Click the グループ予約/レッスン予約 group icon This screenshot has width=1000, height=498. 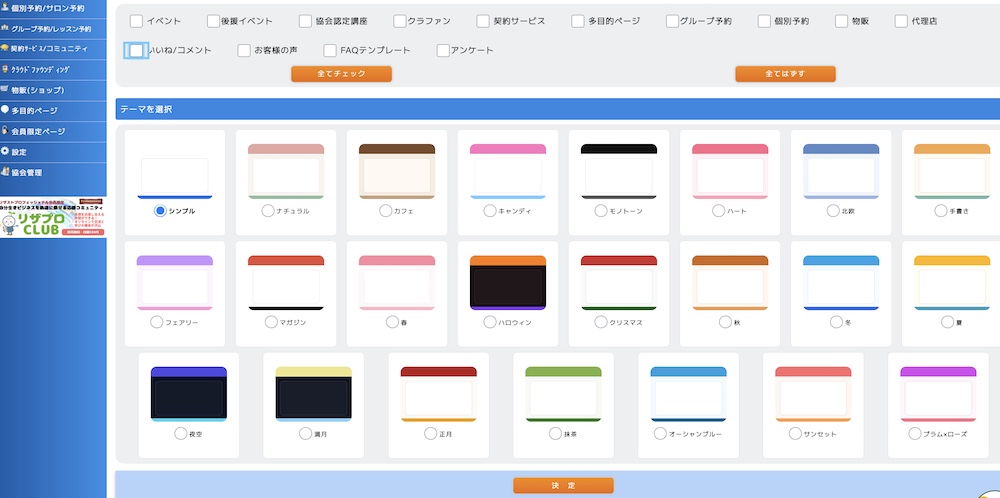[5, 28]
